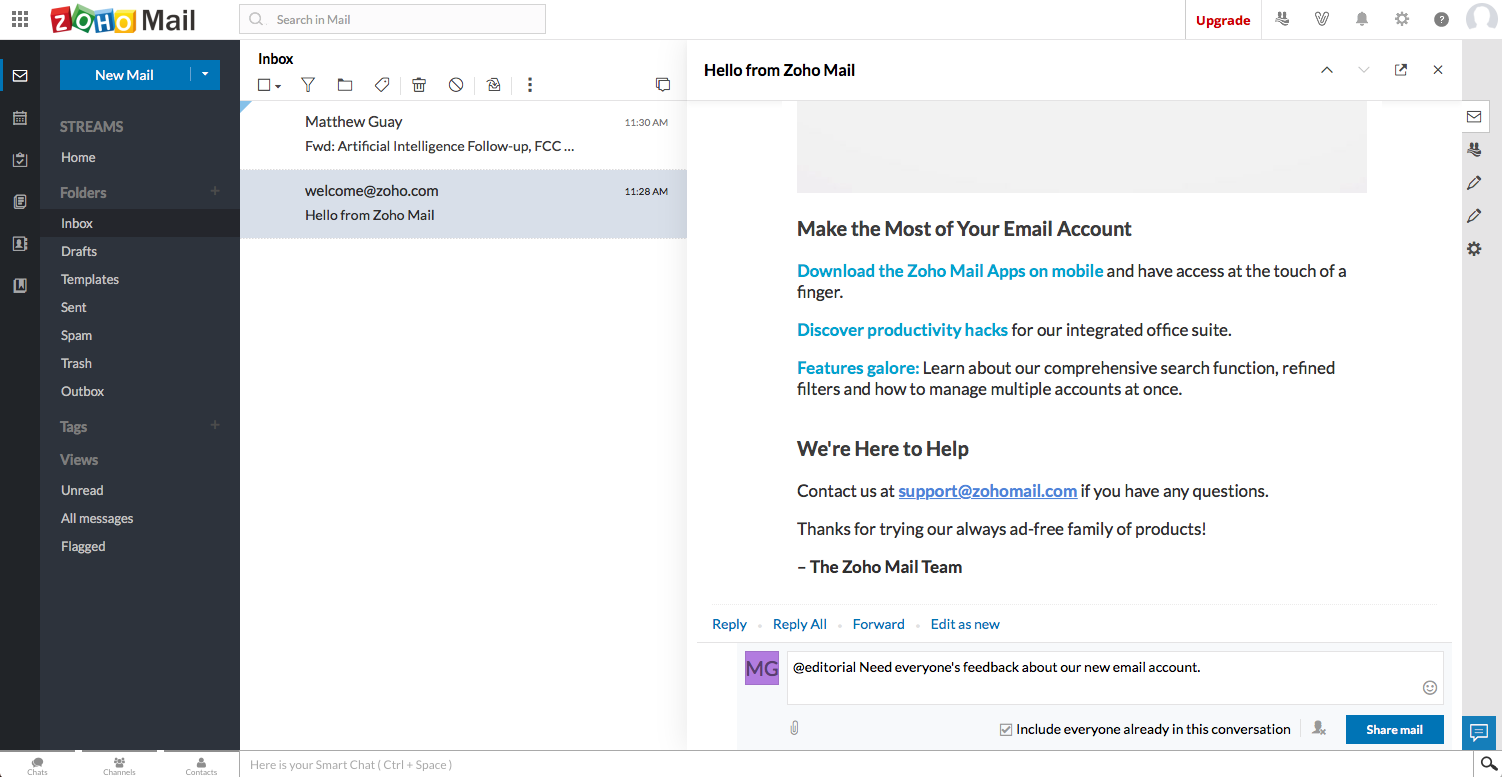Click the tag label icon in toolbar
This screenshot has width=1502, height=777.
click(382, 85)
